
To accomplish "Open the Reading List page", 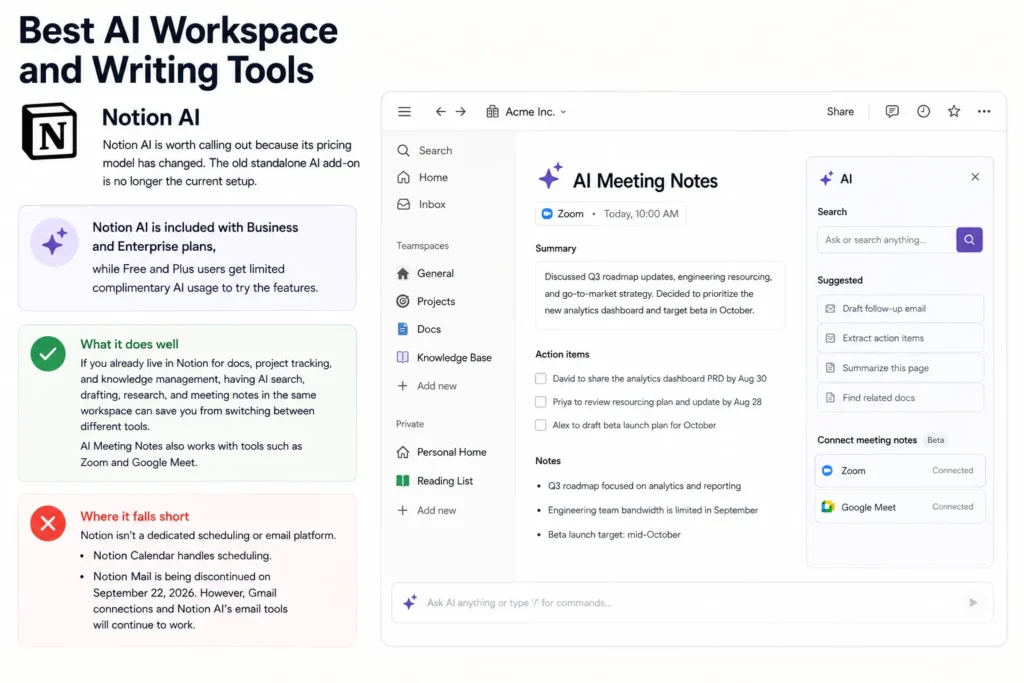I will pos(435,481).
